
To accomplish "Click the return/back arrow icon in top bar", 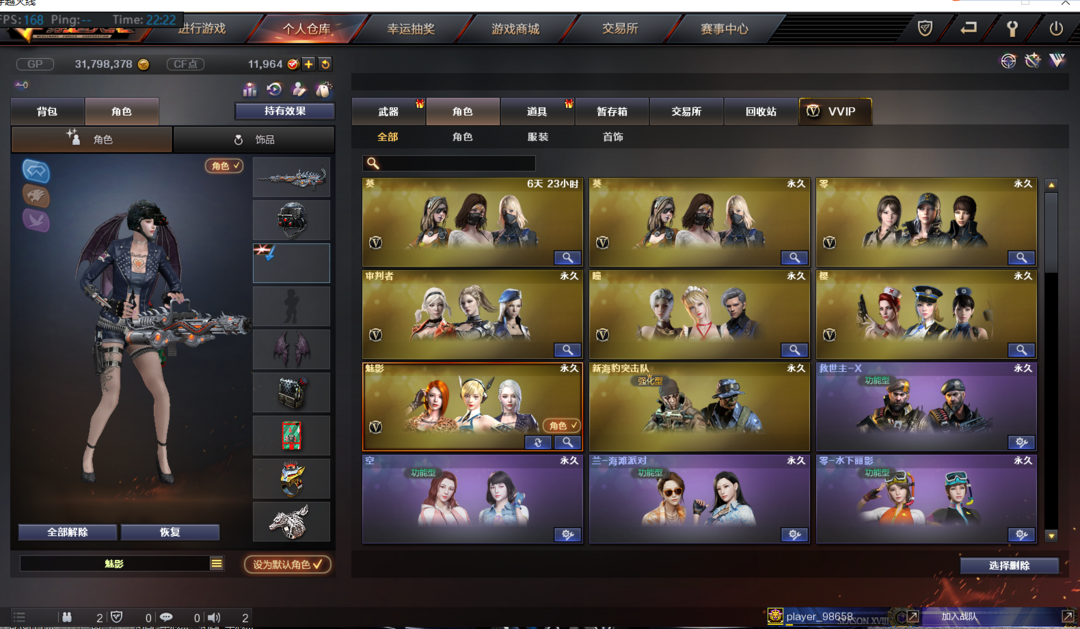I will 968,28.
